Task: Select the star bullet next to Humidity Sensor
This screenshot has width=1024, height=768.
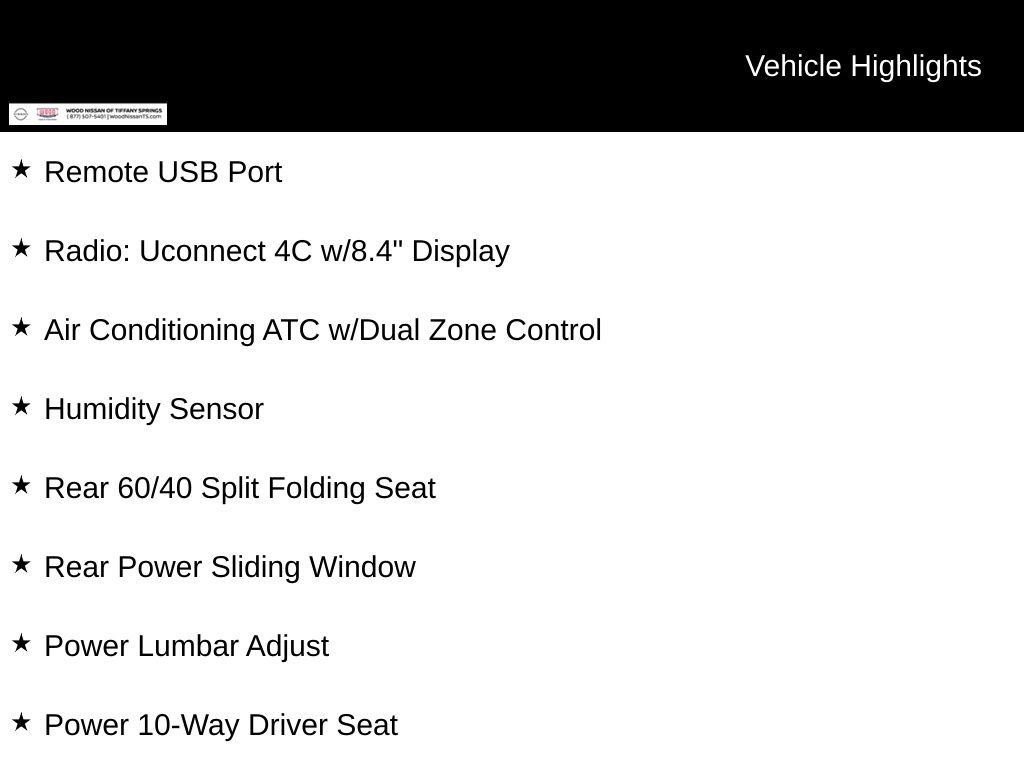Action: pos(21,407)
